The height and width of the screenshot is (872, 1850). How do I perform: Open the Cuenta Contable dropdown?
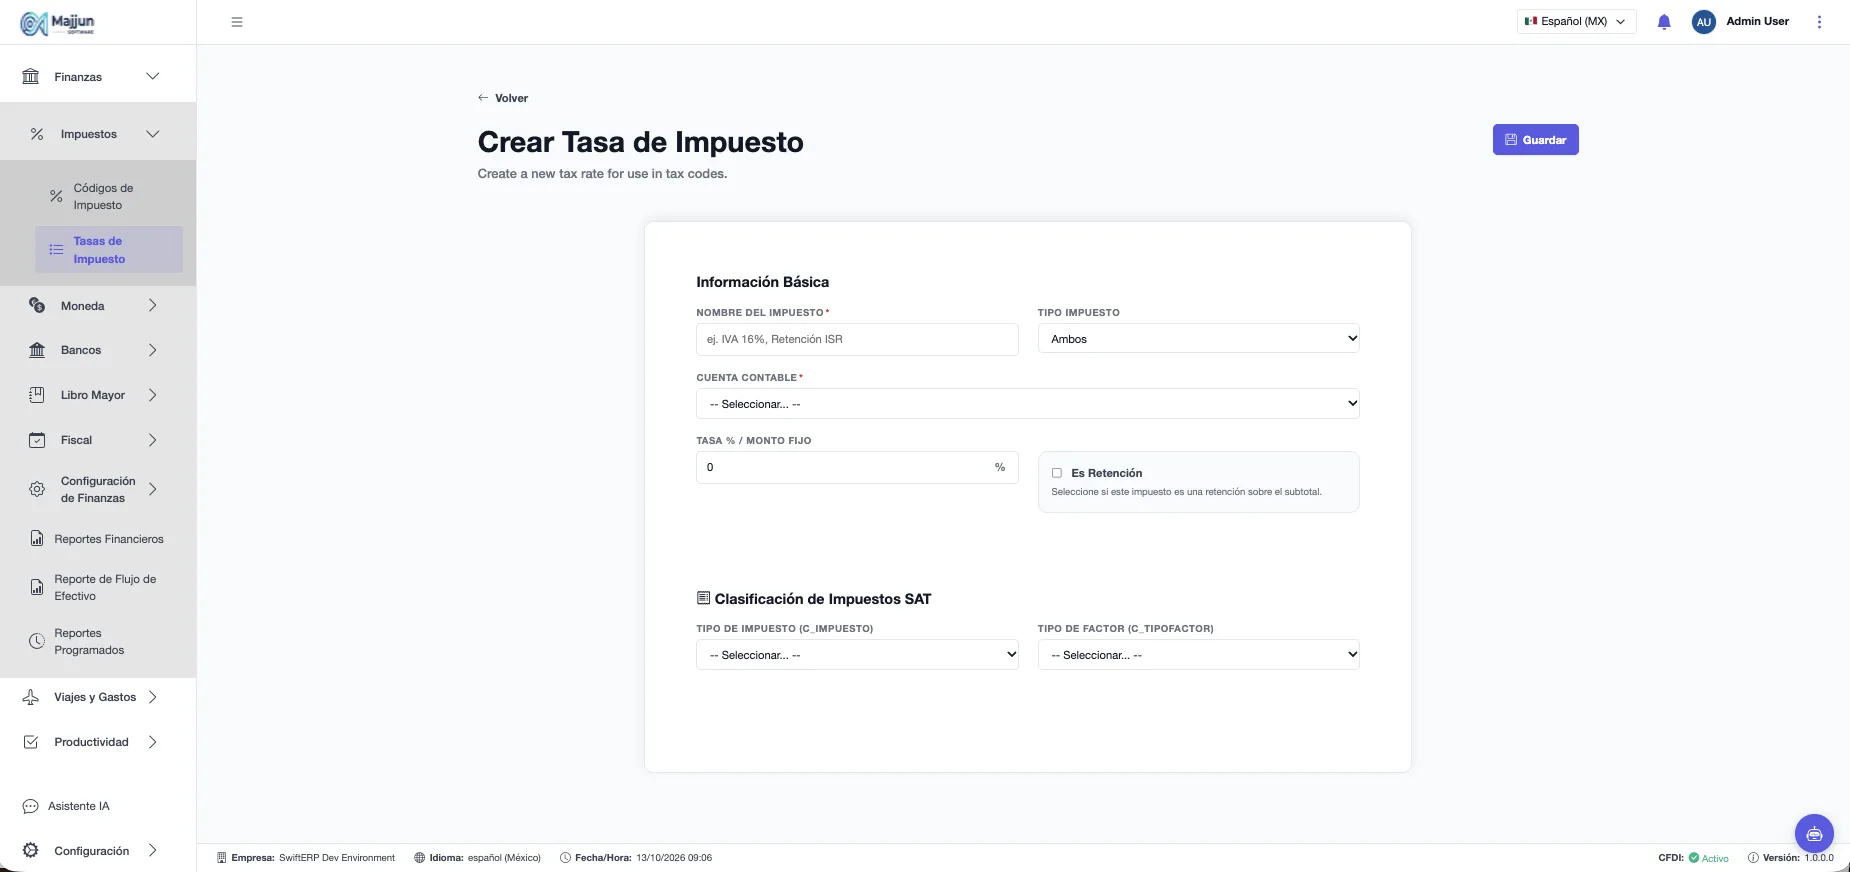(1028, 404)
